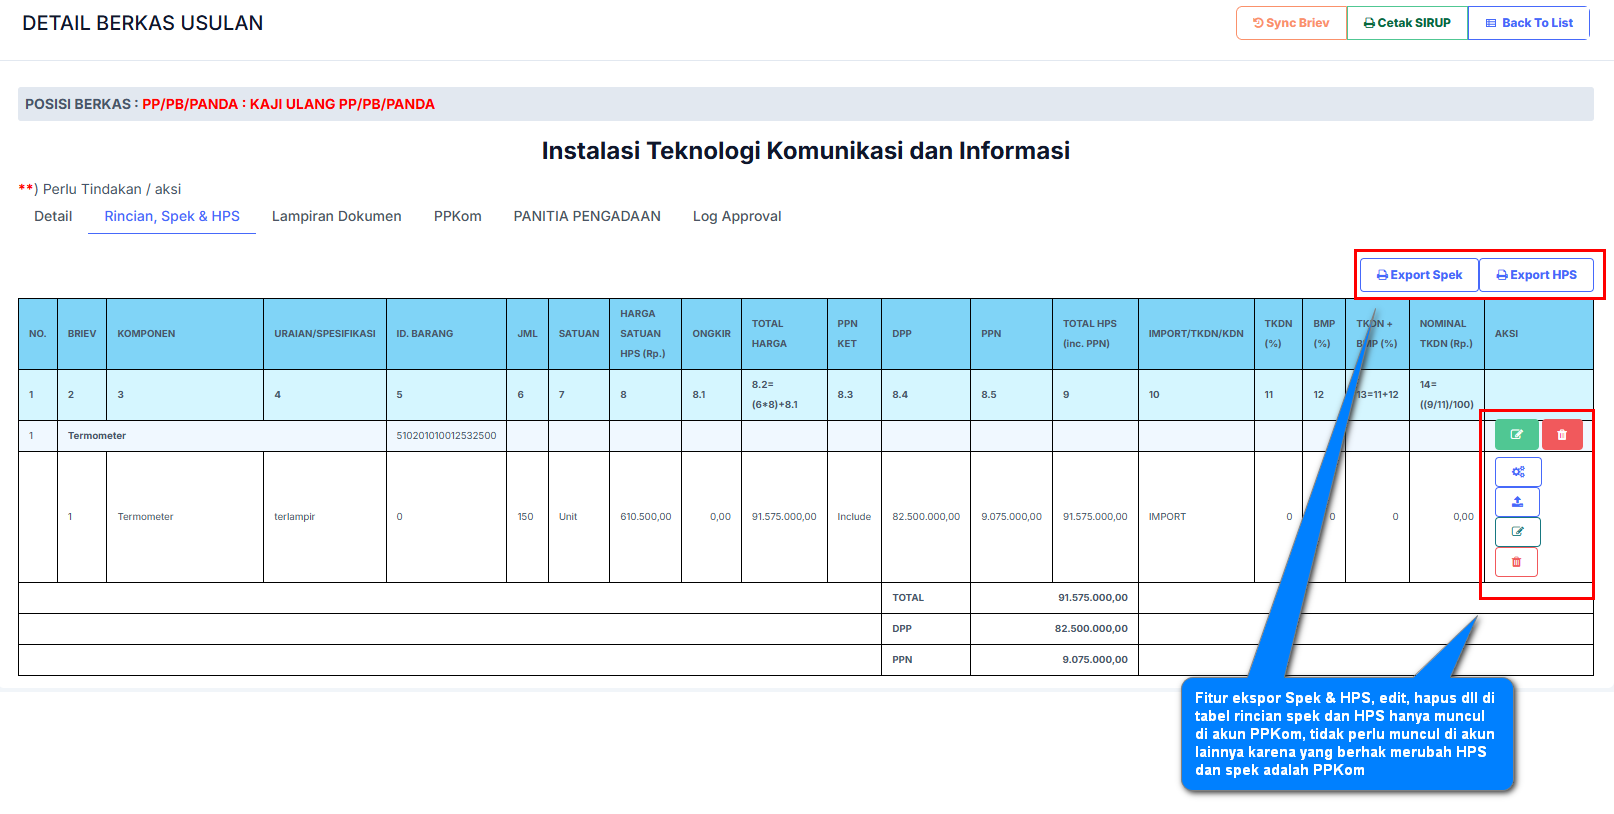This screenshot has height=814, width=1614.
Task: Export the specification via Export Spek
Action: (x=1419, y=275)
